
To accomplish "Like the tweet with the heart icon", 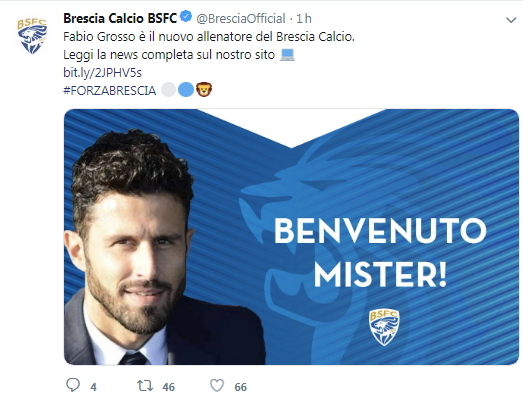I will [x=217, y=386].
